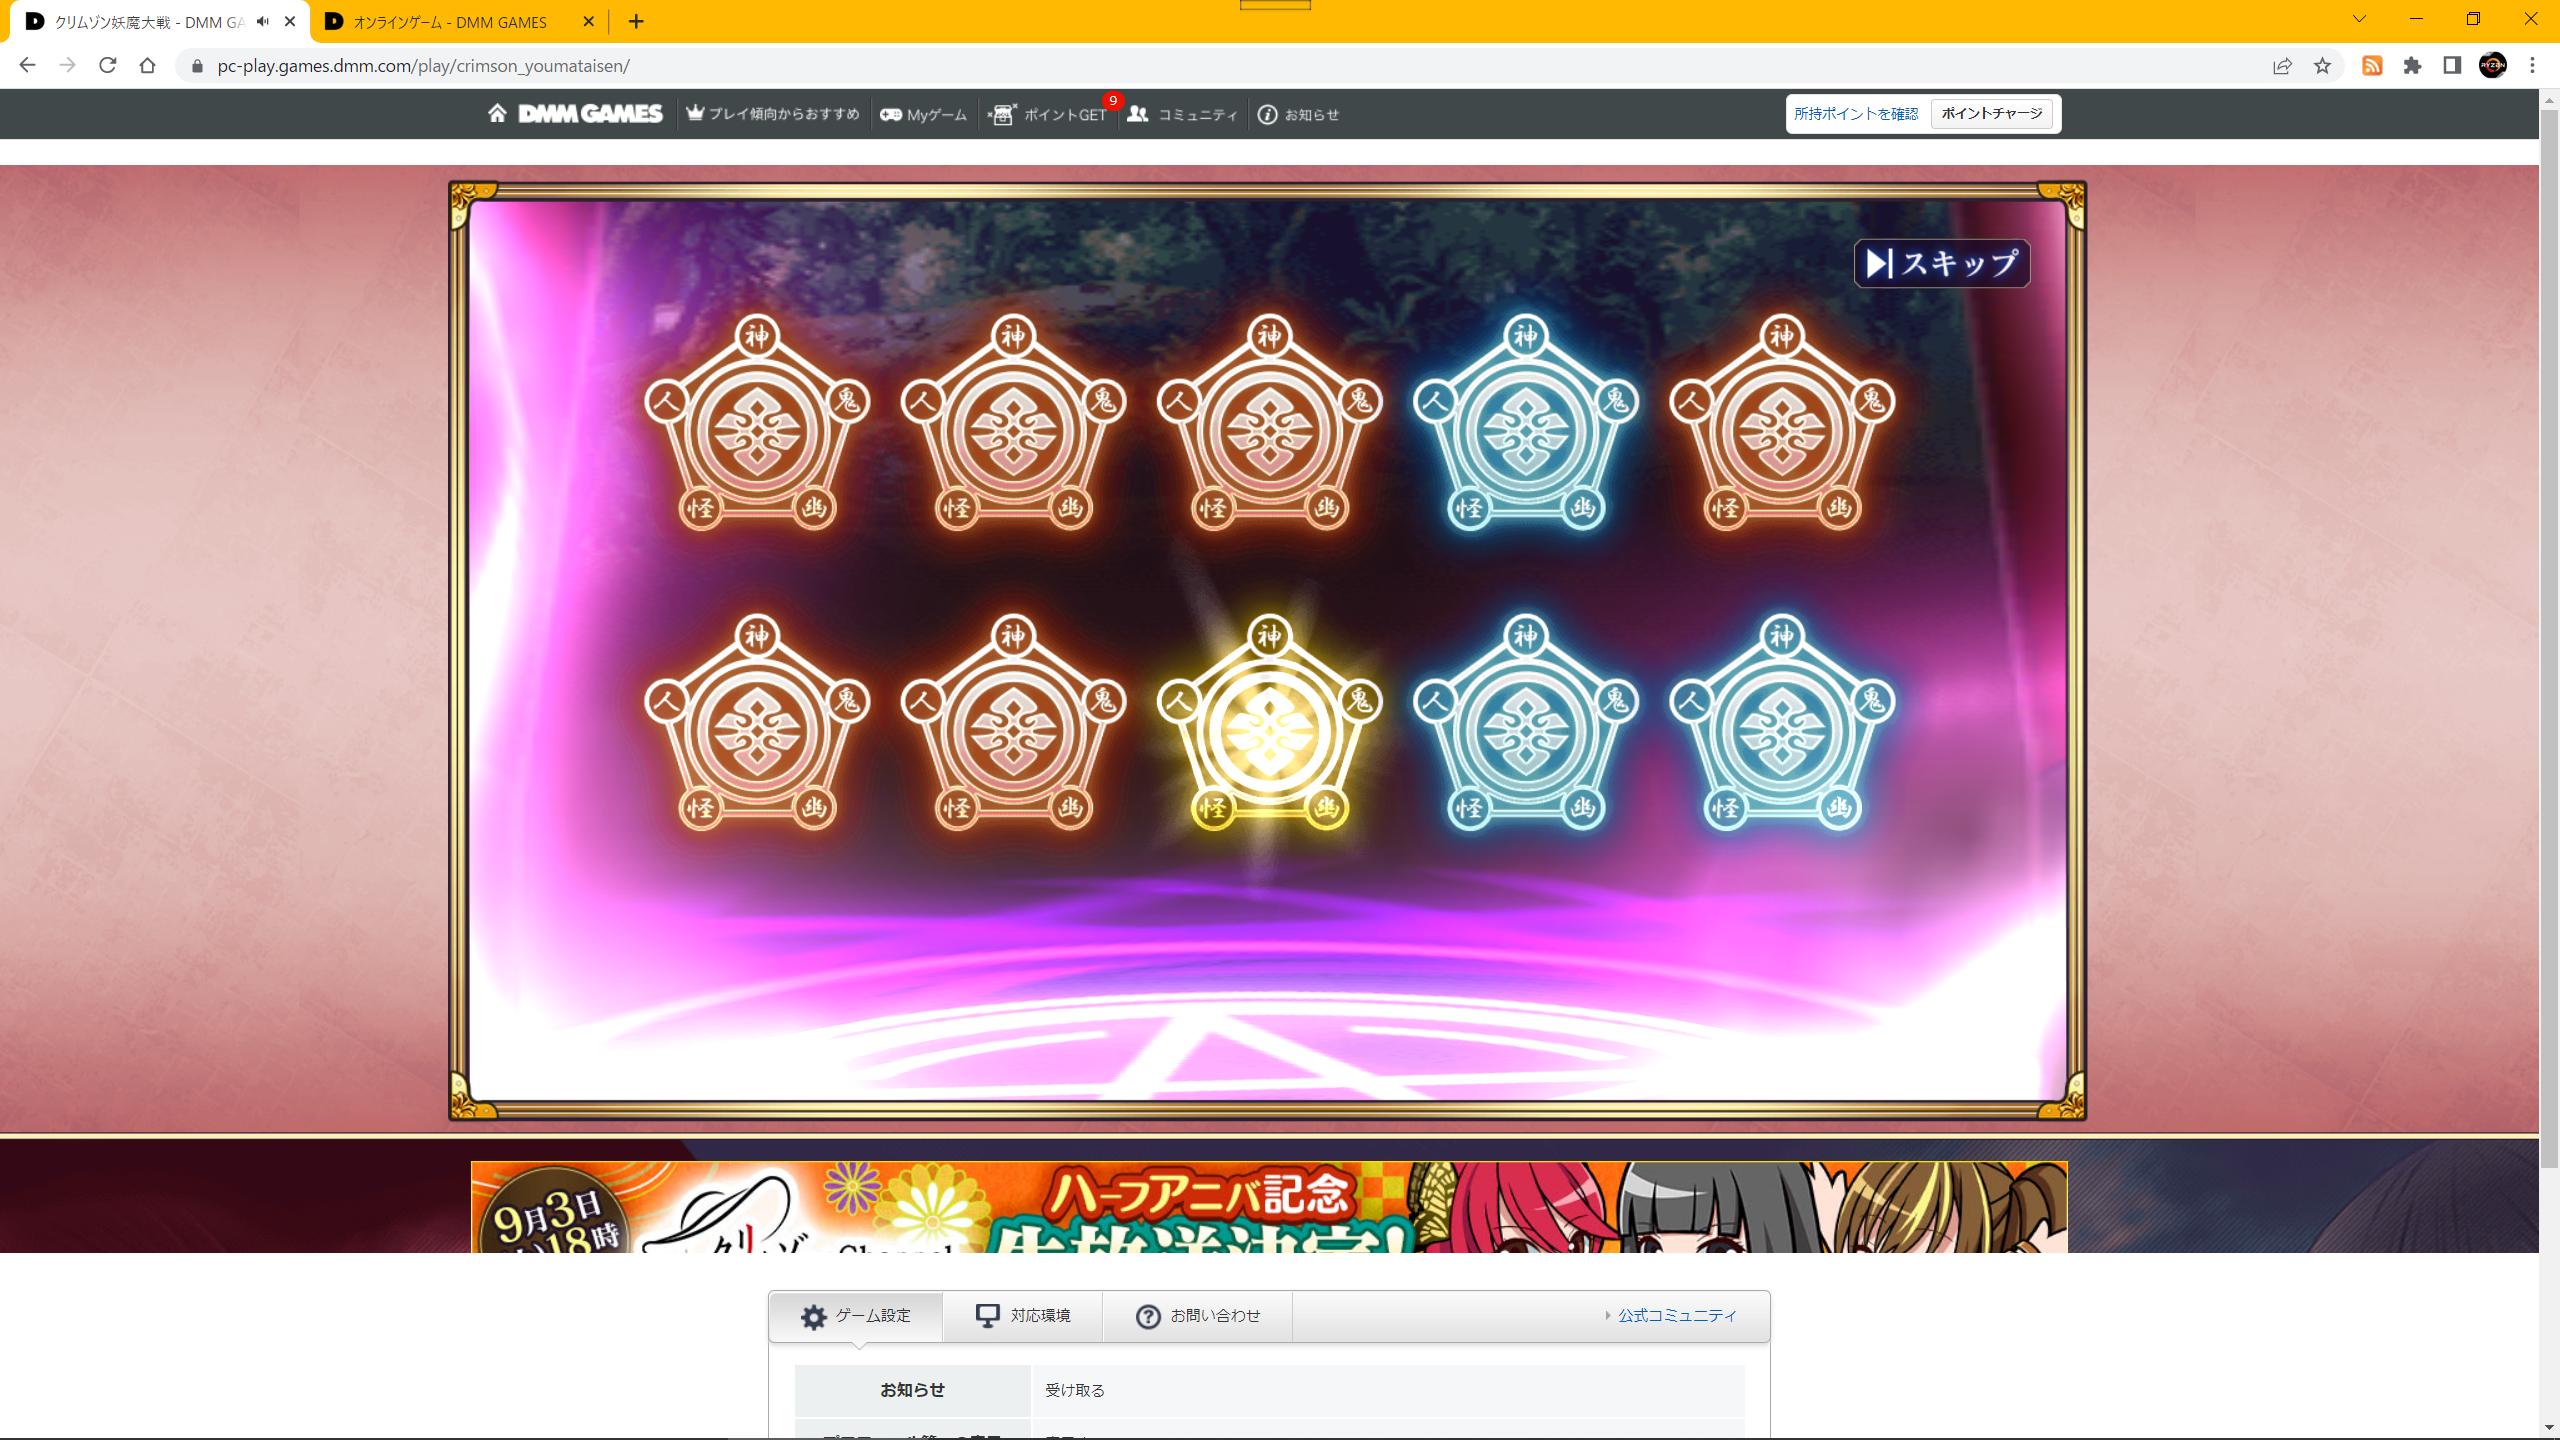Open the ハーフアニバ記念 banner

pyautogui.click(x=1269, y=1207)
